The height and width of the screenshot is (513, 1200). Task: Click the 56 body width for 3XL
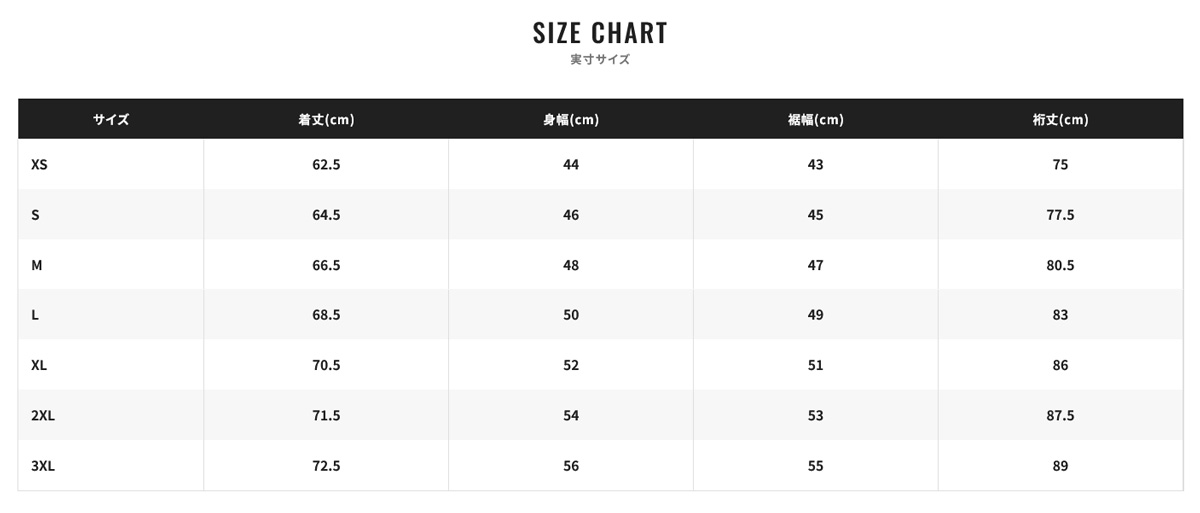pos(571,466)
